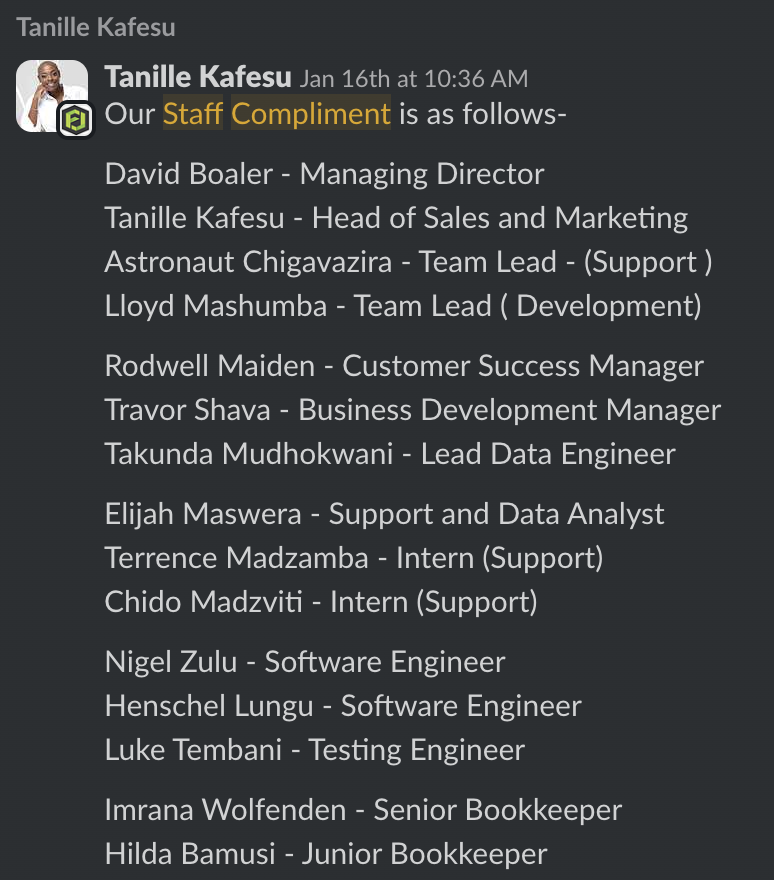Viewport: 774px width, 880px height.
Task: Click the Tanille Kafesu conversation header
Action: 96,27
